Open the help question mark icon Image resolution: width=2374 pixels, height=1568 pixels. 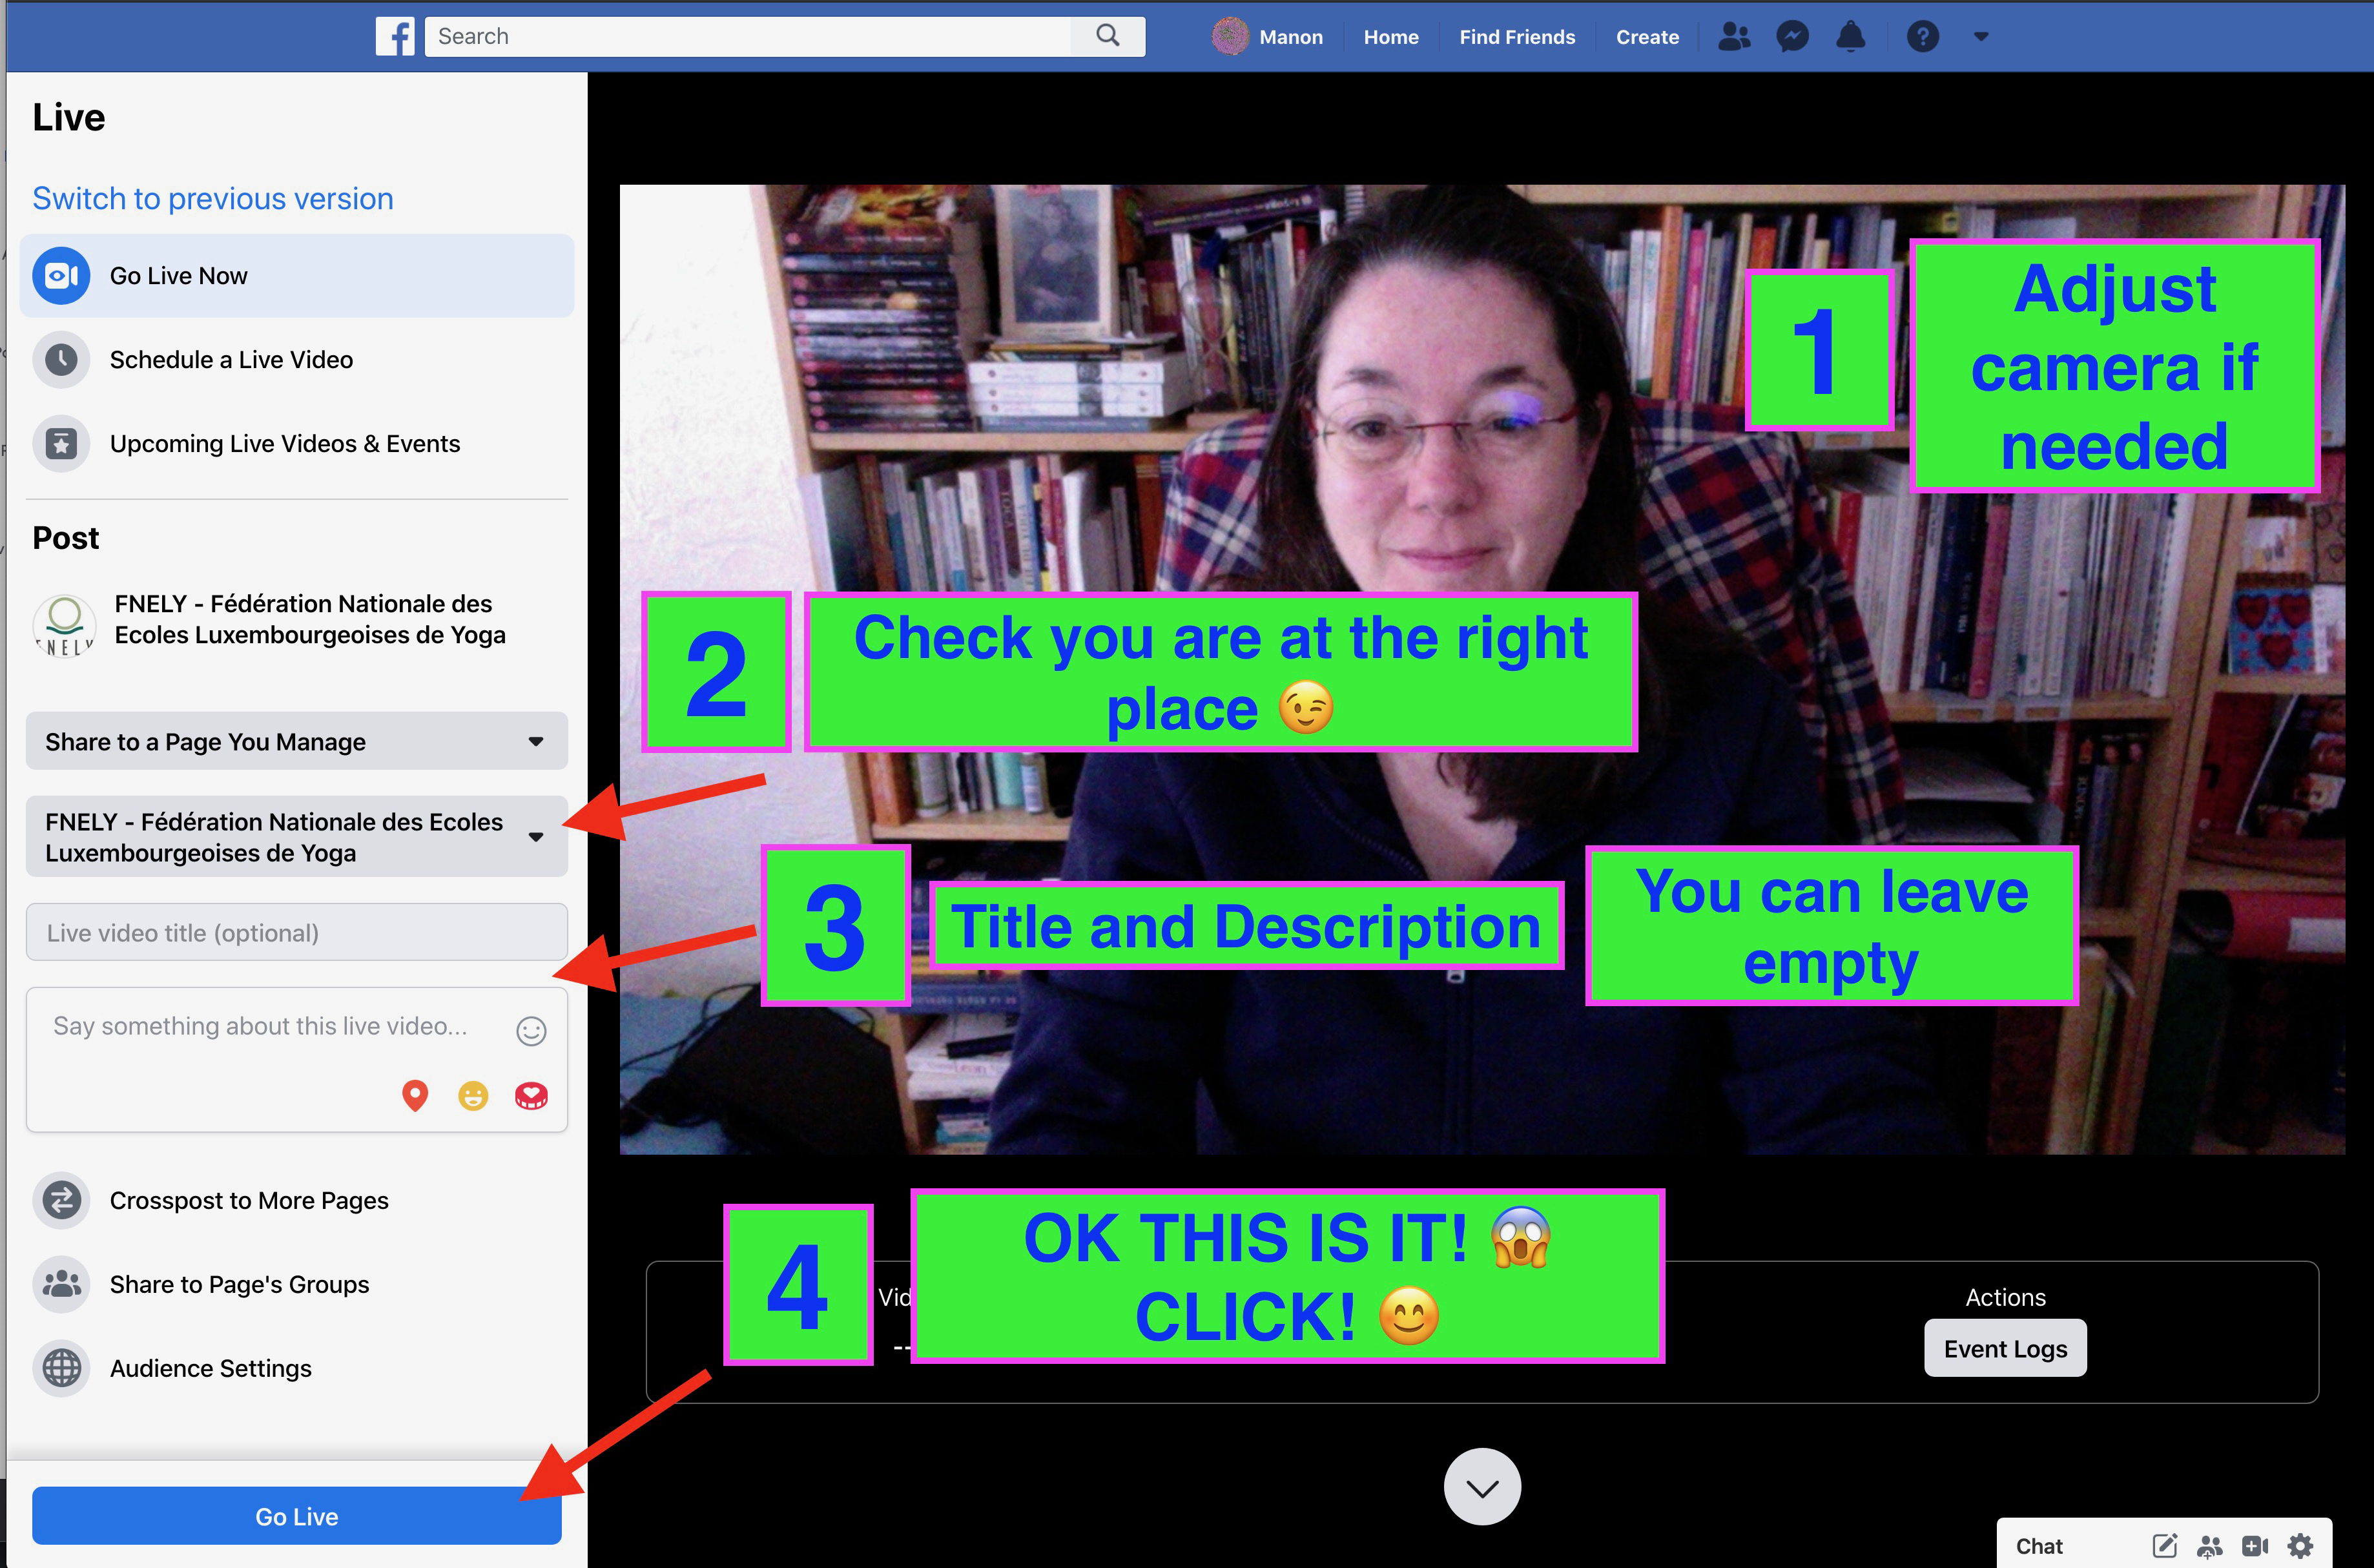1922,37
